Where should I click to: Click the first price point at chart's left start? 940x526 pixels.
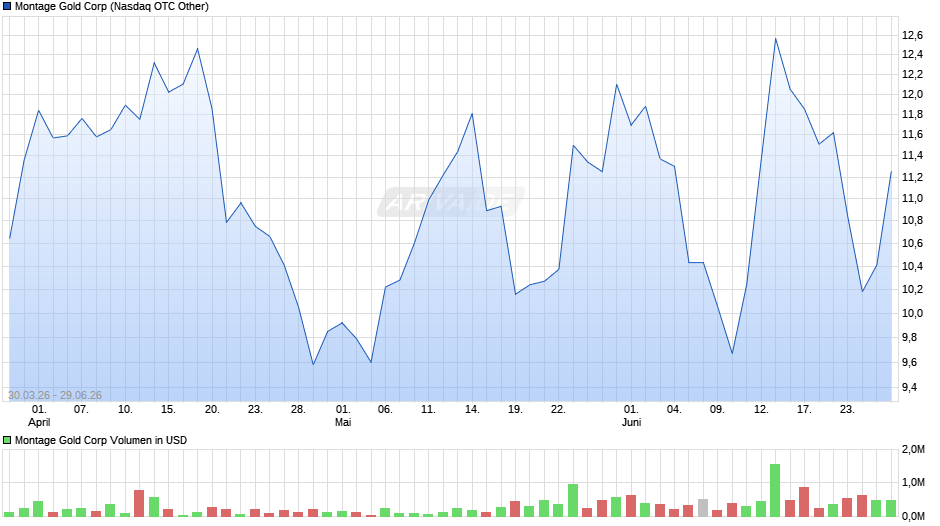(x=10, y=239)
